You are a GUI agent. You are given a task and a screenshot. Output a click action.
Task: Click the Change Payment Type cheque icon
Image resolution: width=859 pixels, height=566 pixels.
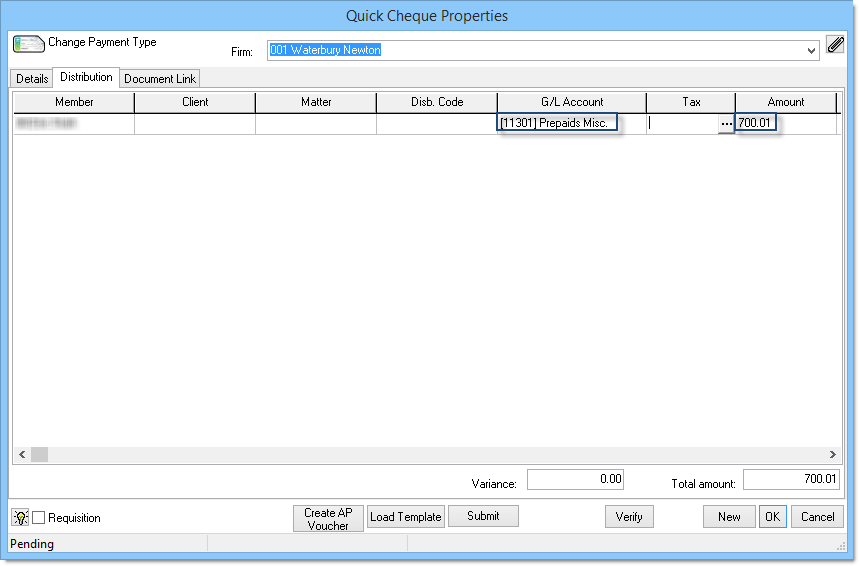28,44
